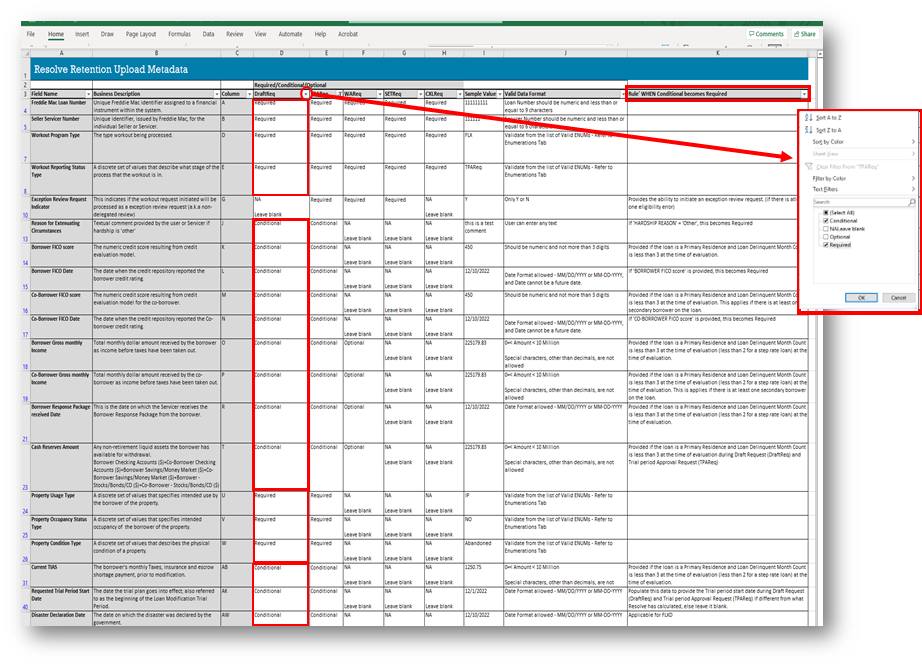Click the Select All corner triangle
The width and height of the screenshot is (922, 668).
[26, 53]
